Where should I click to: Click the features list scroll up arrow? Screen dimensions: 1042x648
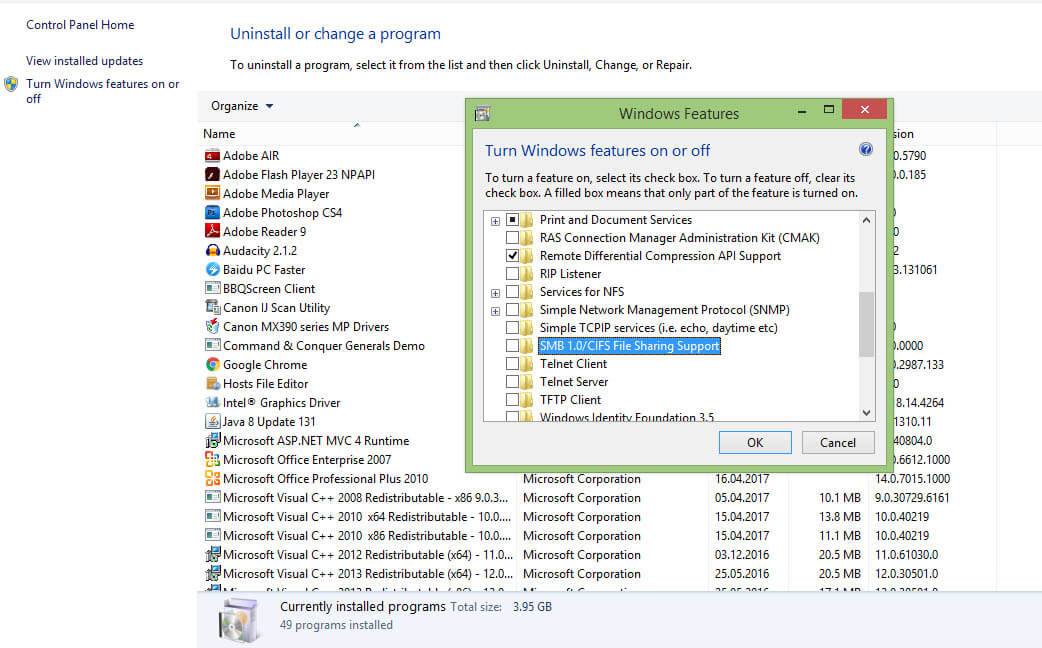tap(866, 220)
